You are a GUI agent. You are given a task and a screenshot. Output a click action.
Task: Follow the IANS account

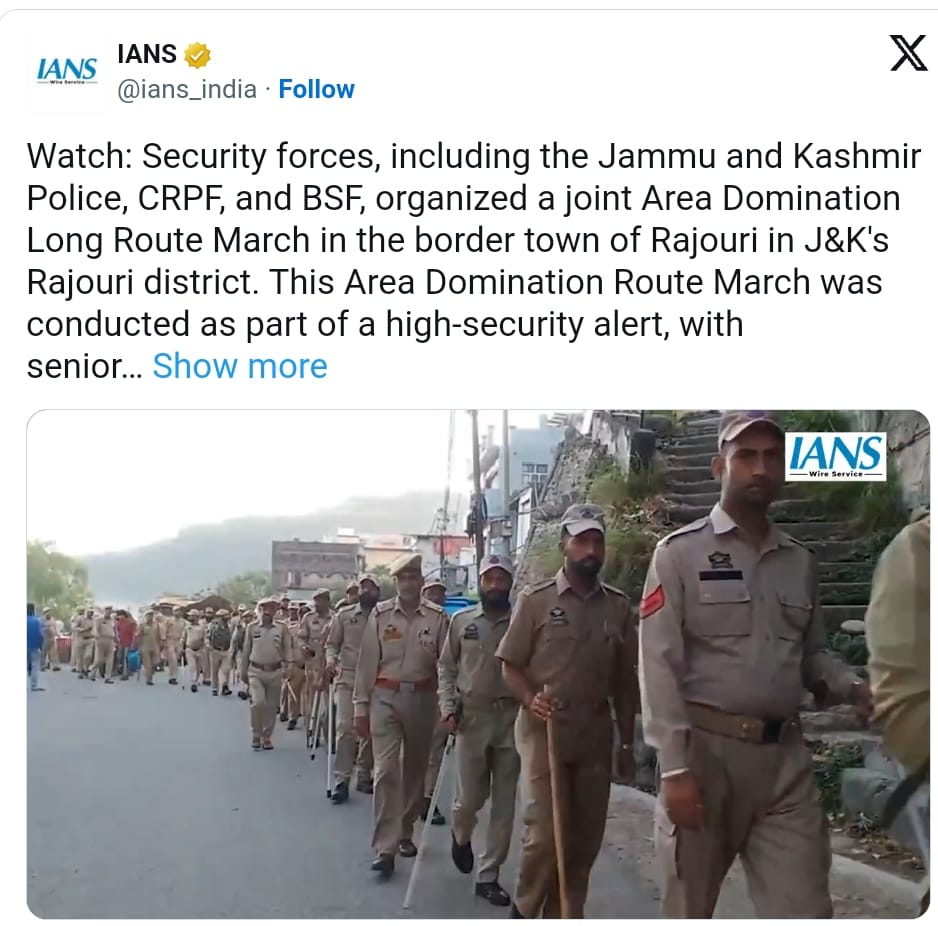(x=316, y=90)
